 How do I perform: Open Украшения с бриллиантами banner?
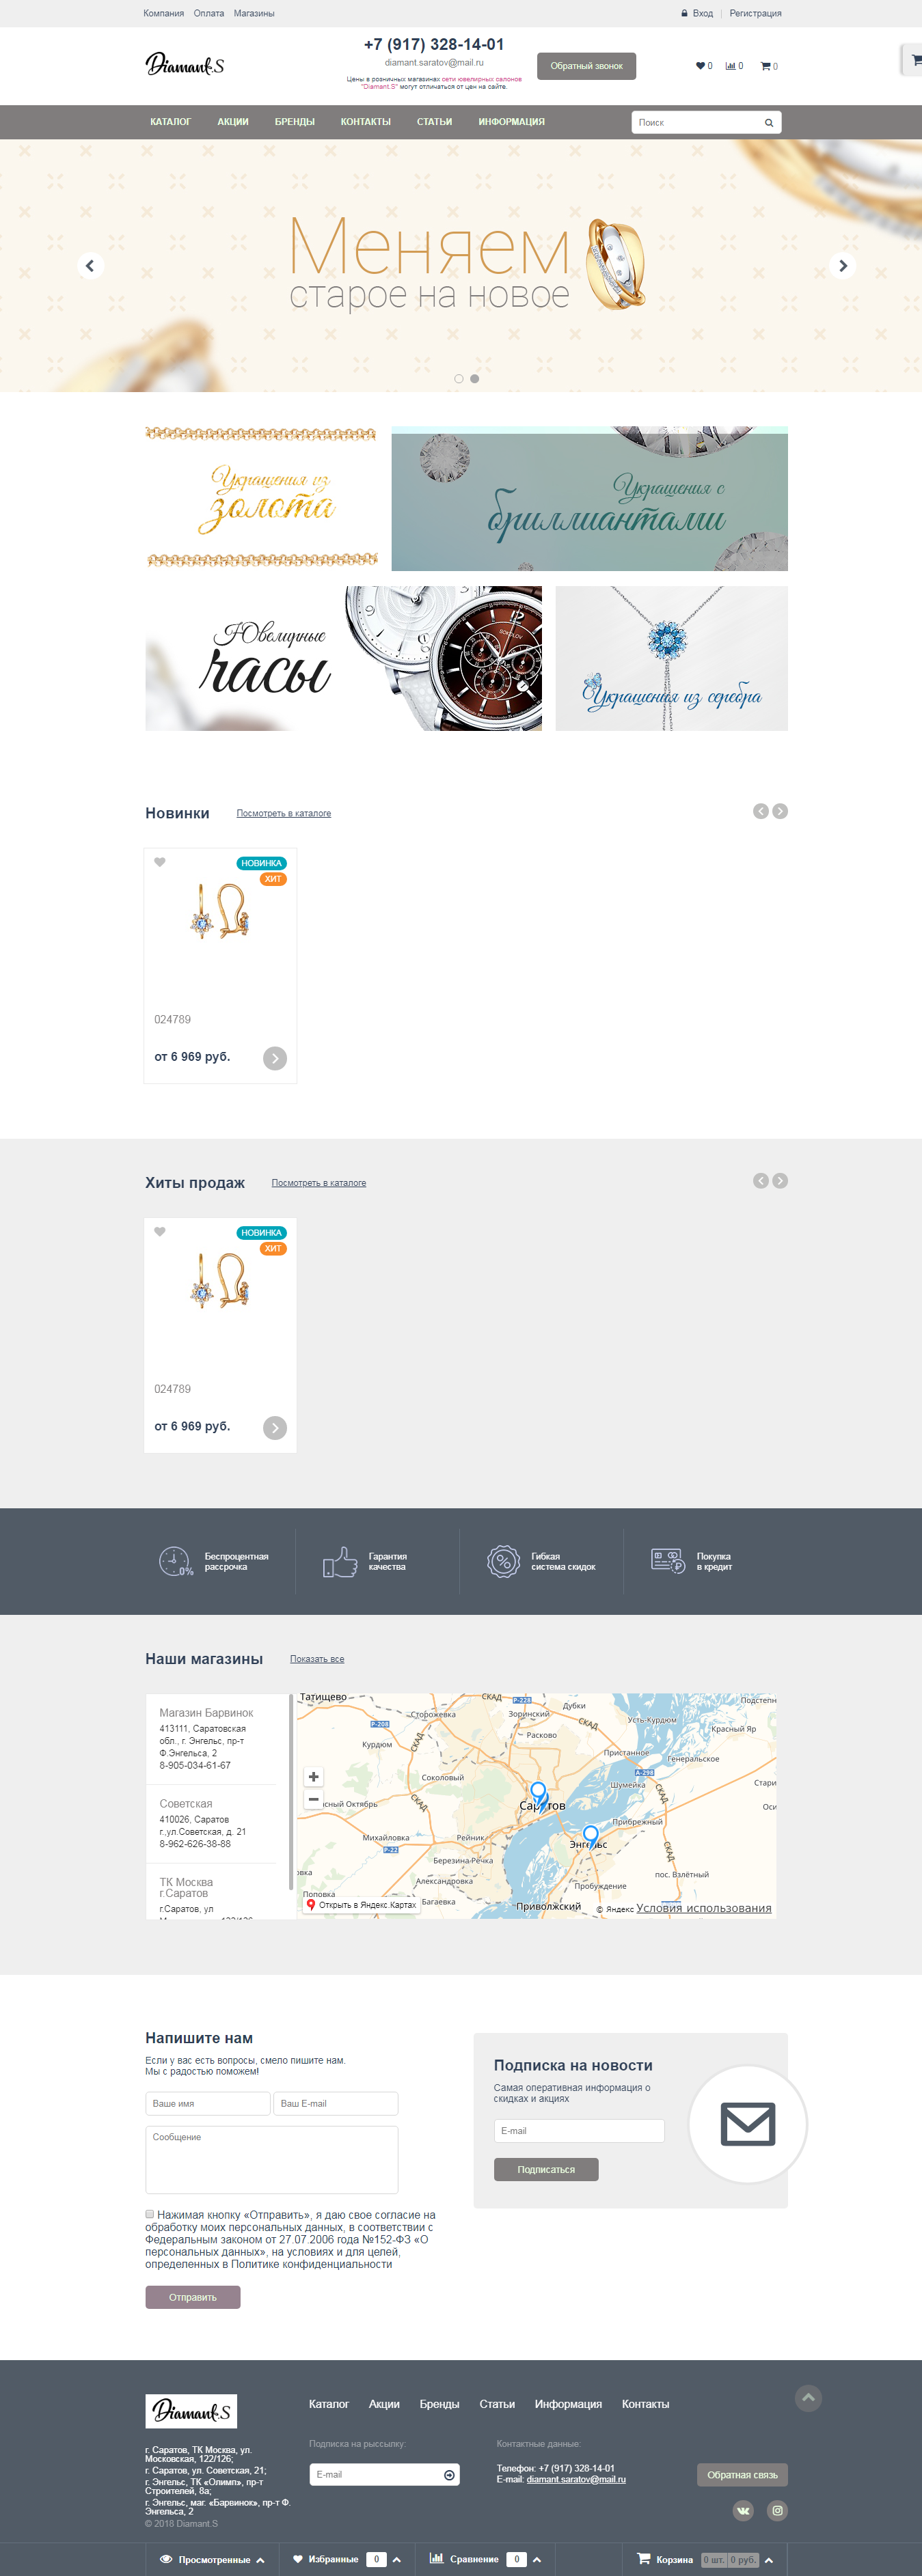click(589, 498)
